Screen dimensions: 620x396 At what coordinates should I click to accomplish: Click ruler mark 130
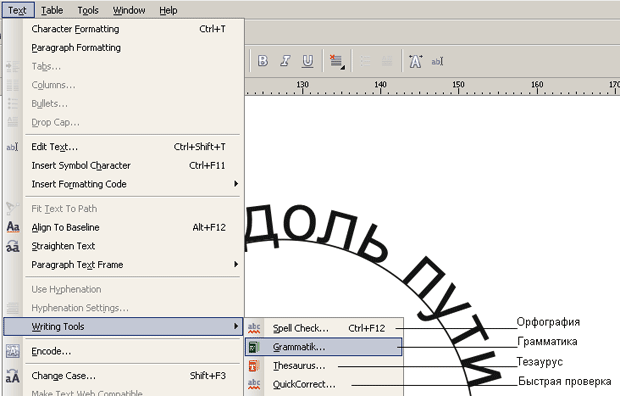[302, 85]
